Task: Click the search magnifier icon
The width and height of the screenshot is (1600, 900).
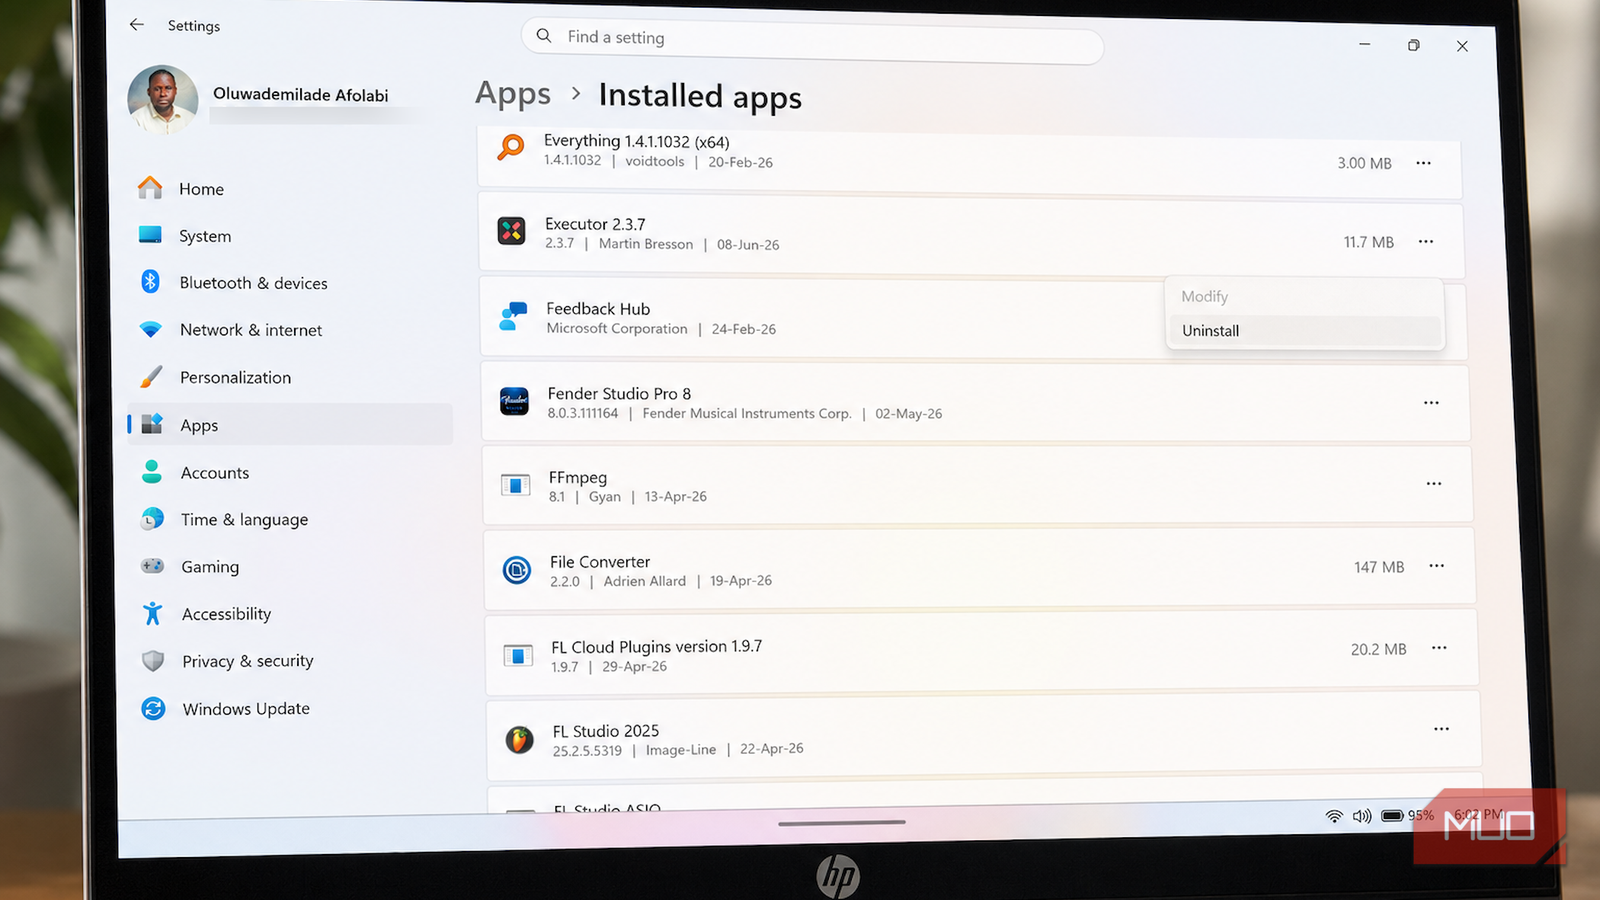Action: click(544, 36)
